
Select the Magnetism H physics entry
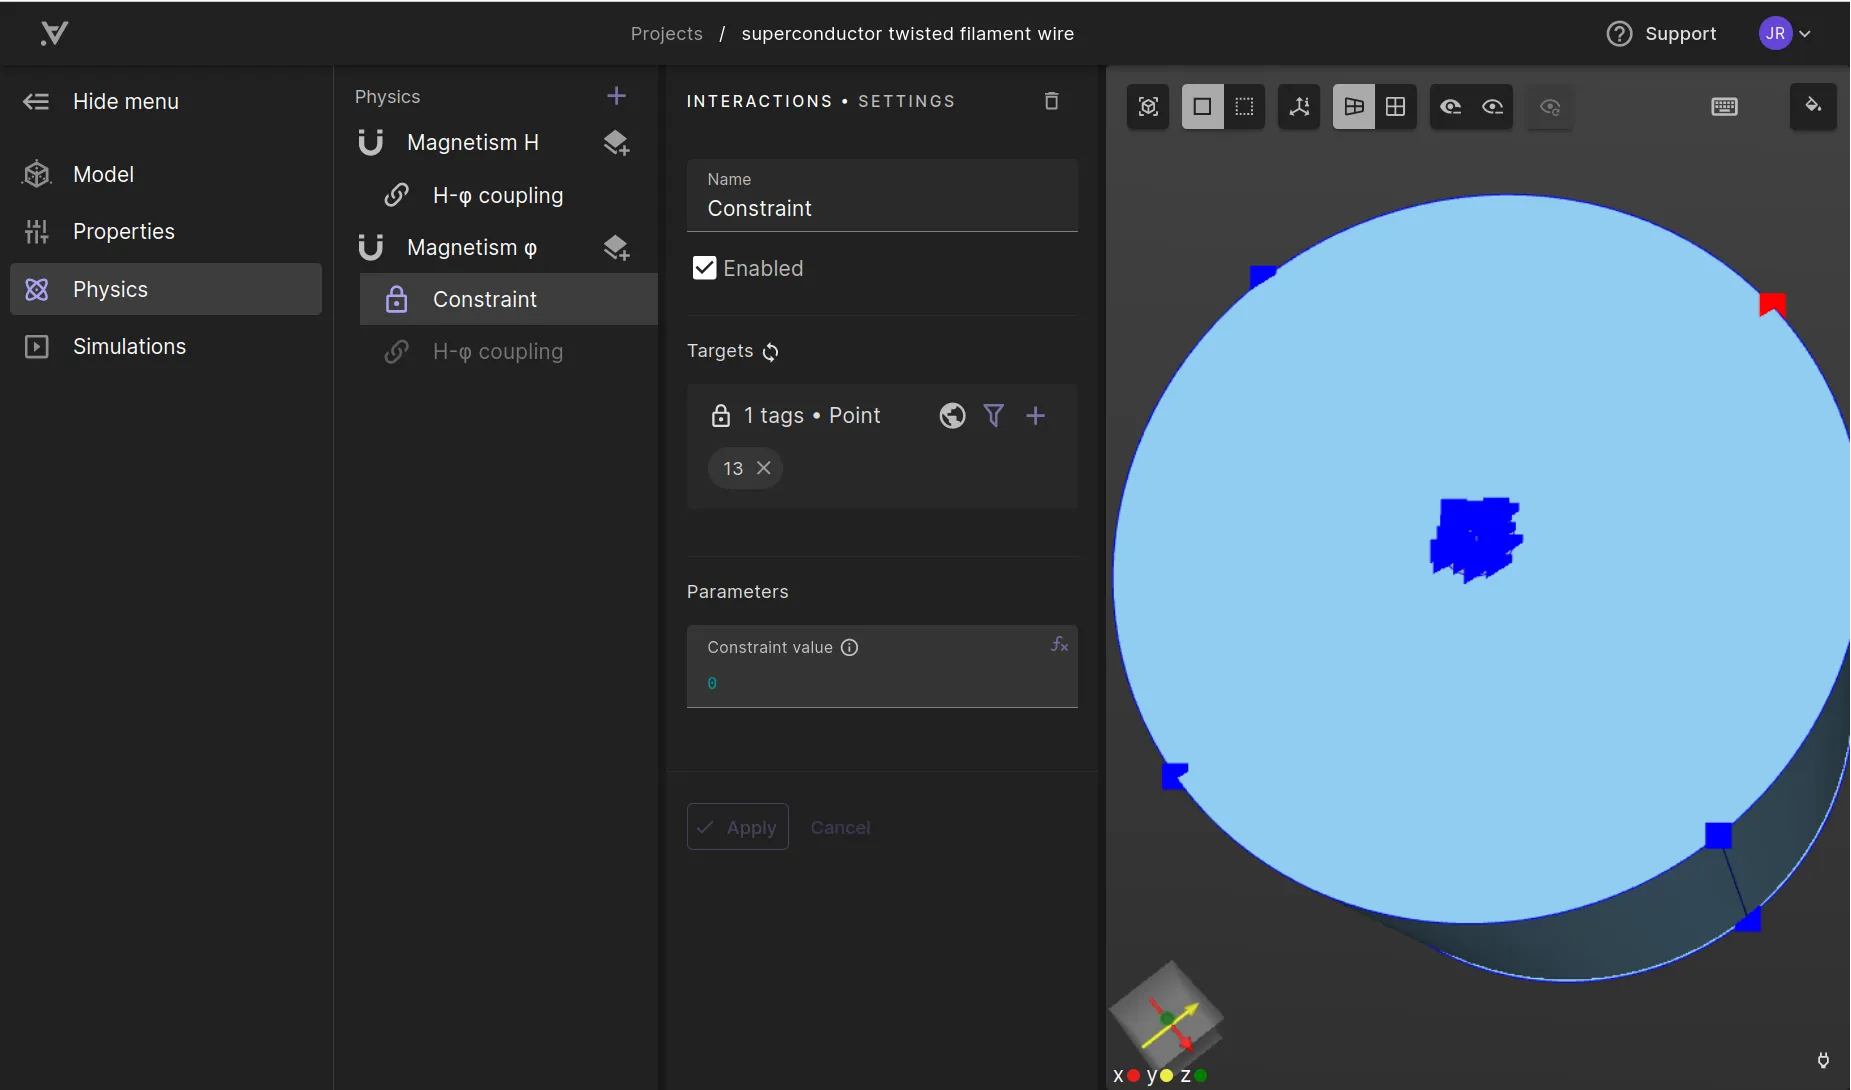(x=472, y=142)
